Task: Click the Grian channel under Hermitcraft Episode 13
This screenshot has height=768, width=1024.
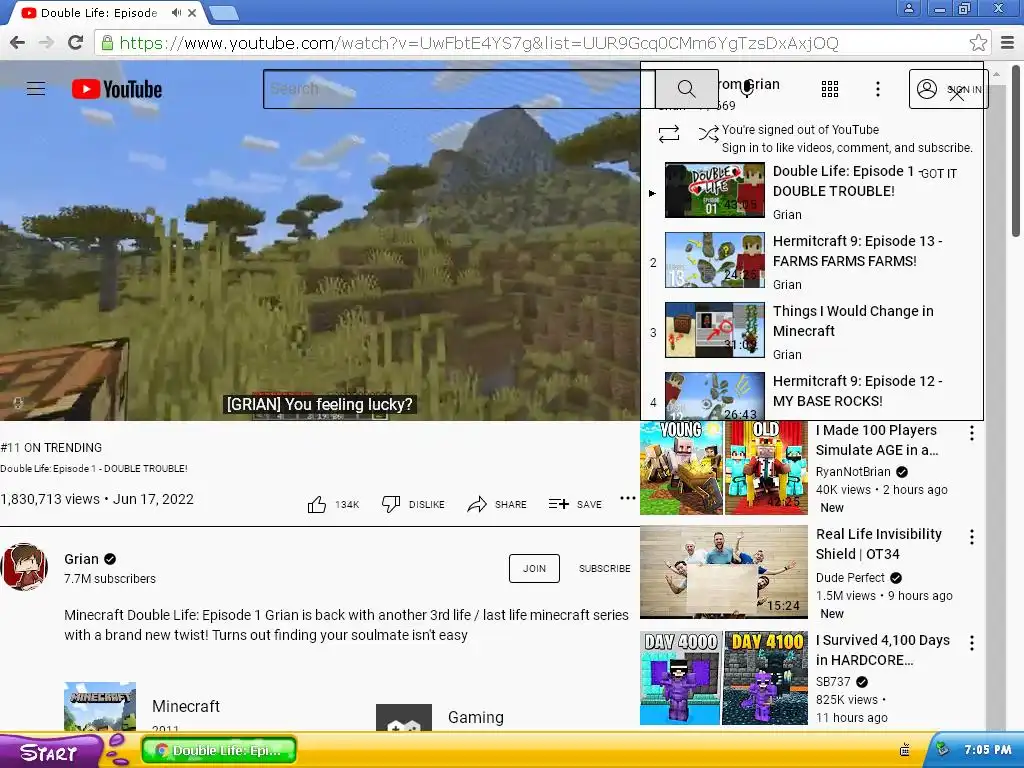Action: pyautogui.click(x=787, y=285)
